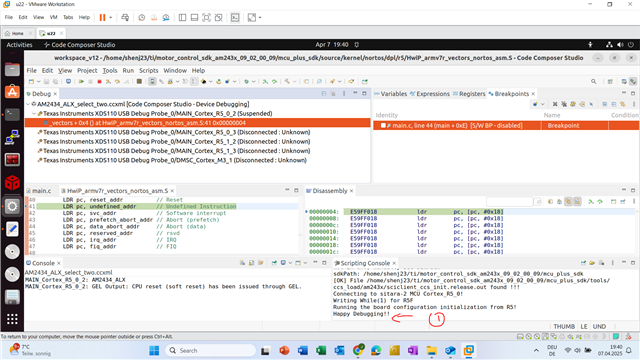Click the Suspend button in CCS toolbar
Image resolution: width=640 pixels, height=360 pixels.
90,81
